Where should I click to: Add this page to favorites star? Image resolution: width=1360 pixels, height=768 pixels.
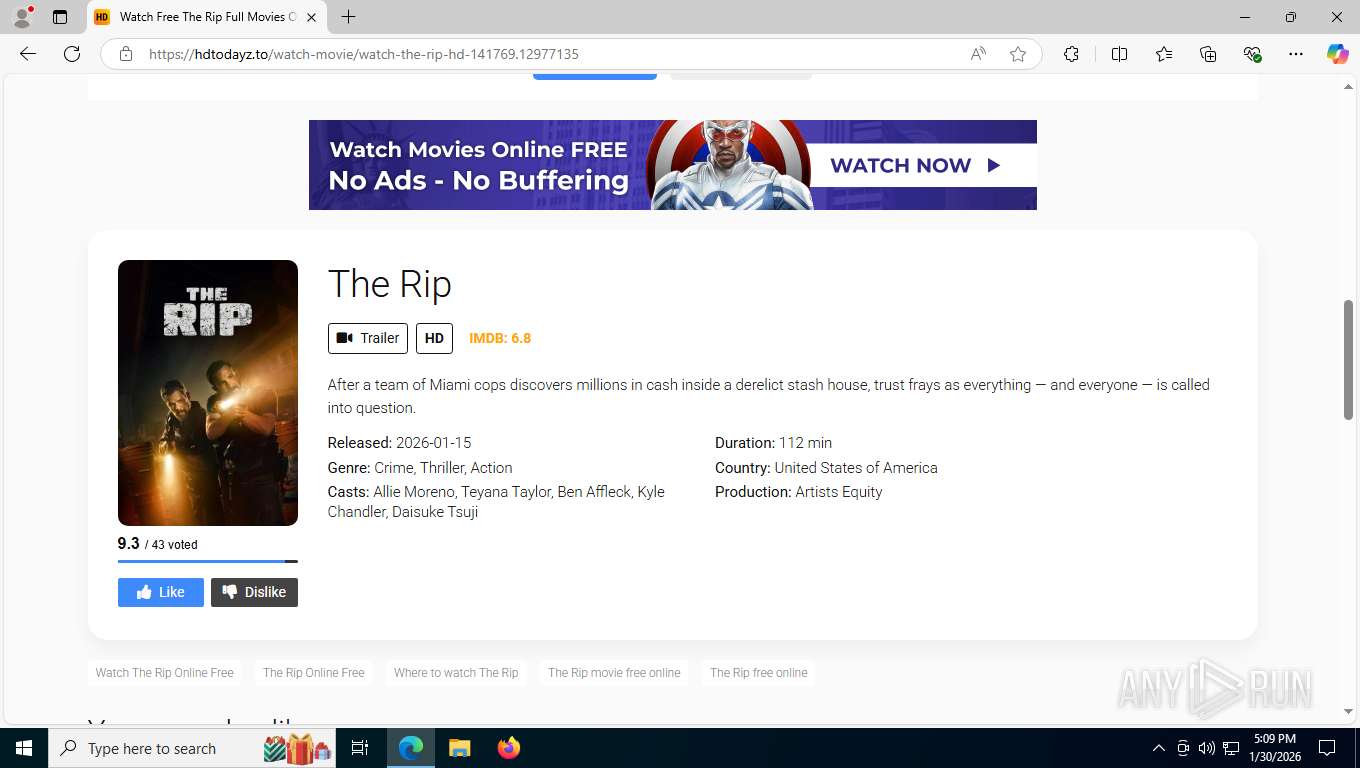pos(1018,54)
